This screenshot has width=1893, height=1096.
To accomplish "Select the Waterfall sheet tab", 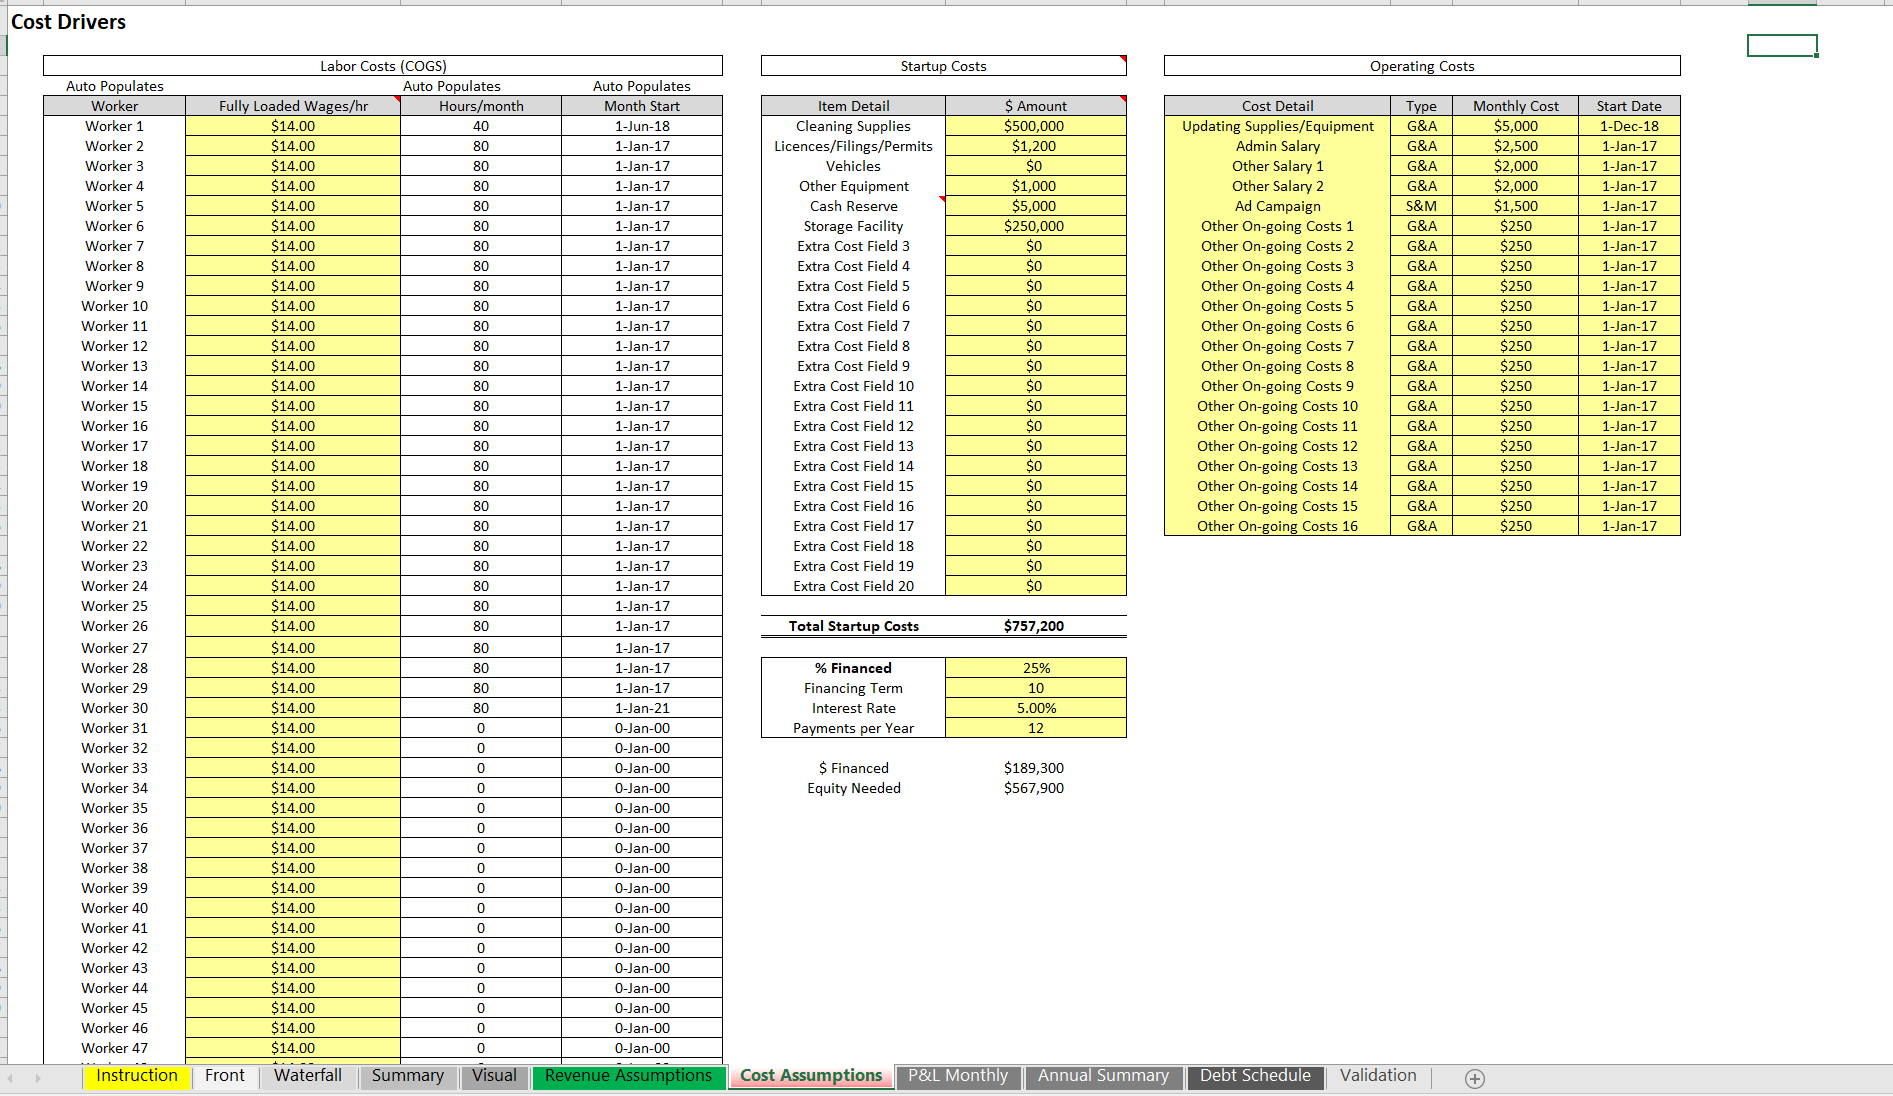I will pyautogui.click(x=307, y=1076).
